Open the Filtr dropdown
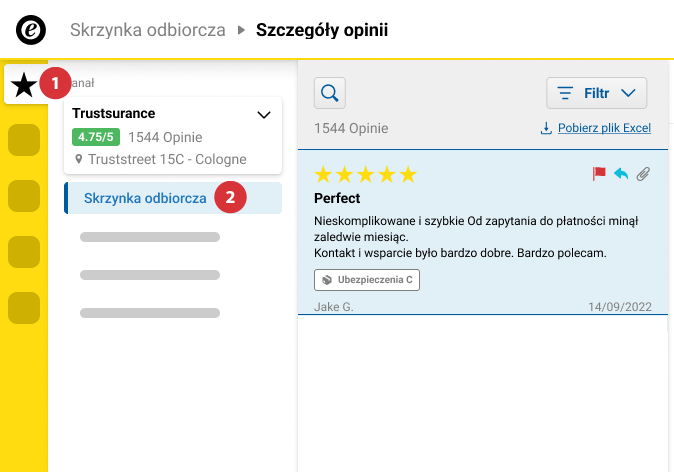Screen dimensions: 674x472 596,93
